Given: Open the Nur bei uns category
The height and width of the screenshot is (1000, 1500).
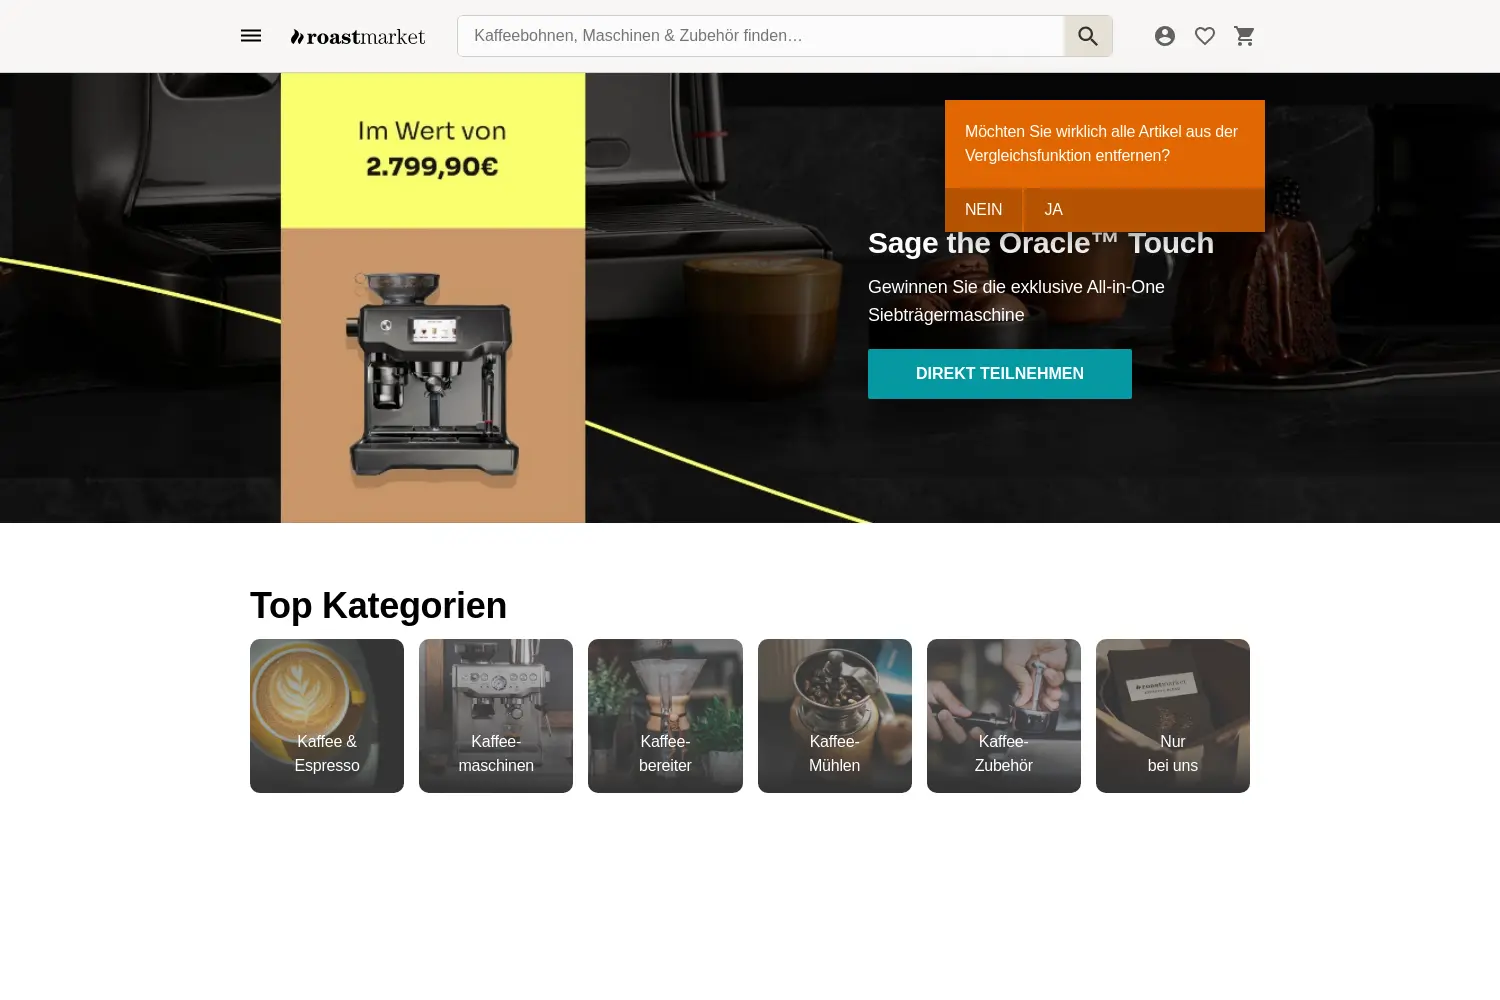Looking at the screenshot, I should click(x=1173, y=716).
